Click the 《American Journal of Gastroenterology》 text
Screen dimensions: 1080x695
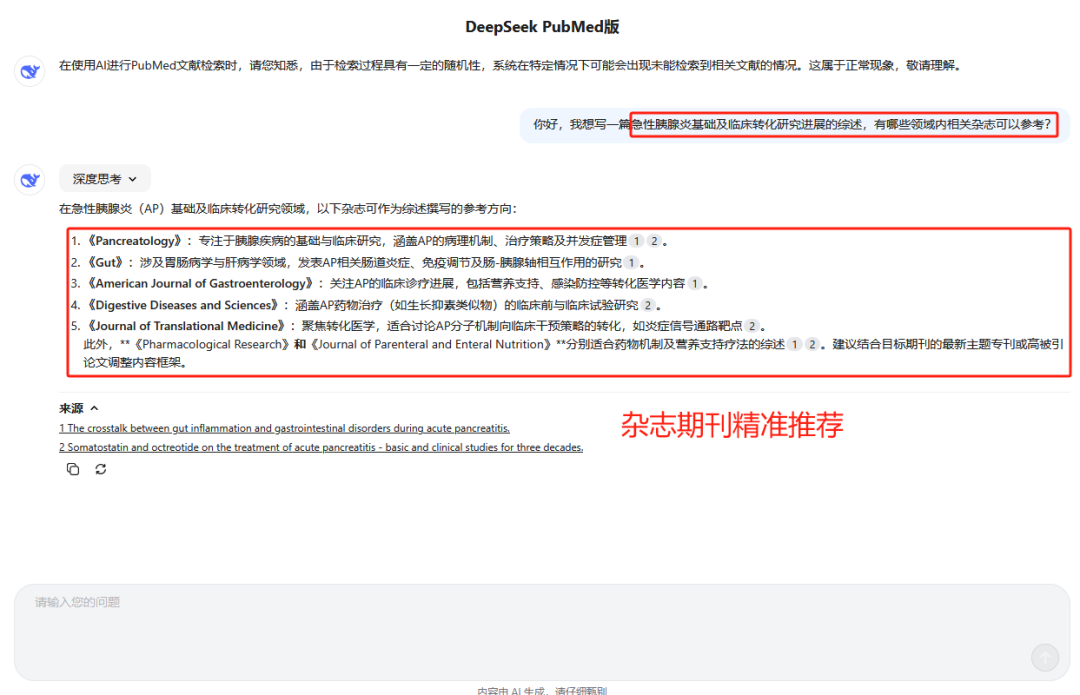click(200, 284)
